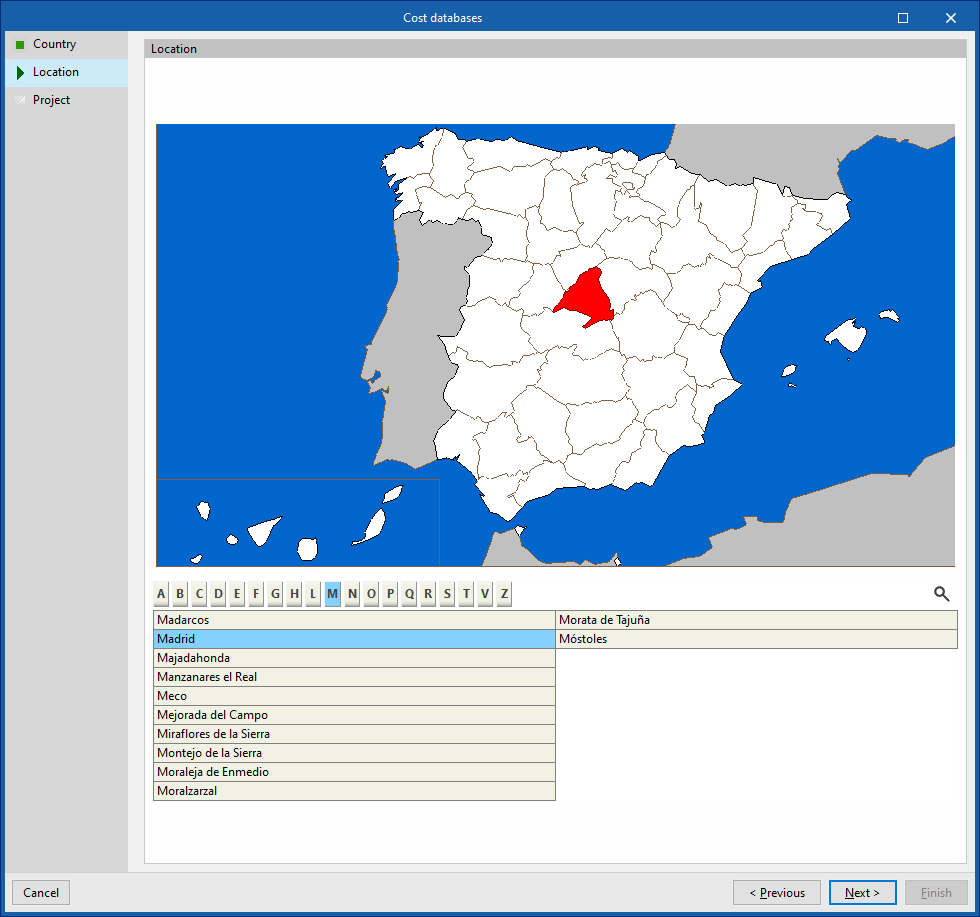
Task: Filter locations by letter N
Action: pos(352,593)
